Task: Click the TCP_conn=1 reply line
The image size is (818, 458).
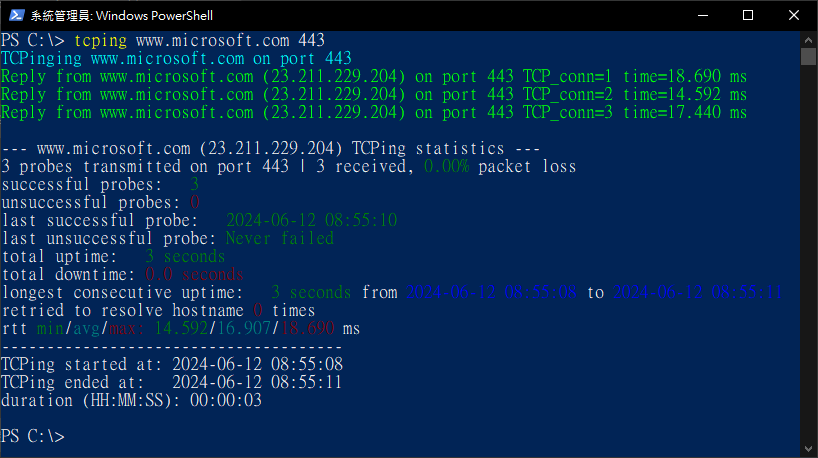Action: [x=374, y=77]
